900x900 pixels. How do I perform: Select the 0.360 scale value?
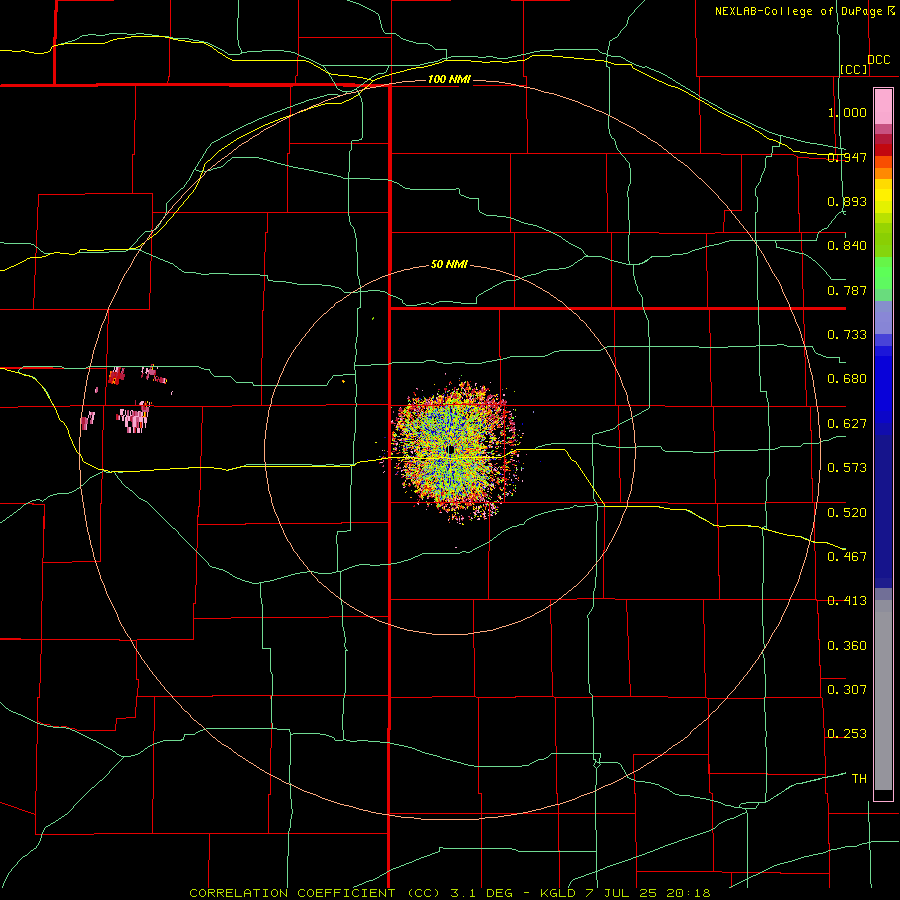pyautogui.click(x=847, y=646)
